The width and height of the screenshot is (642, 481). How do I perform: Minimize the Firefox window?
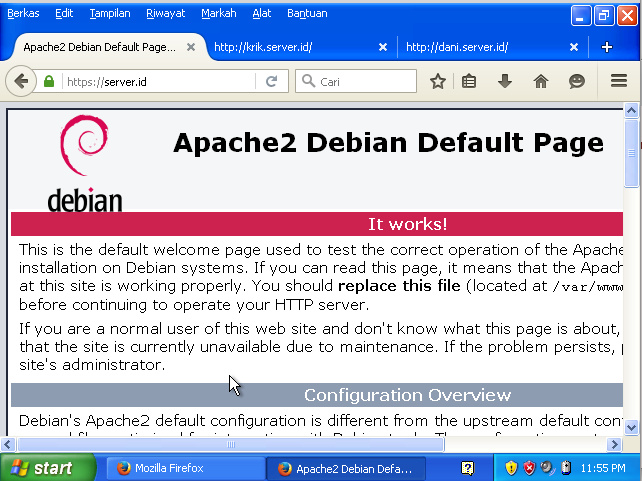[581, 16]
